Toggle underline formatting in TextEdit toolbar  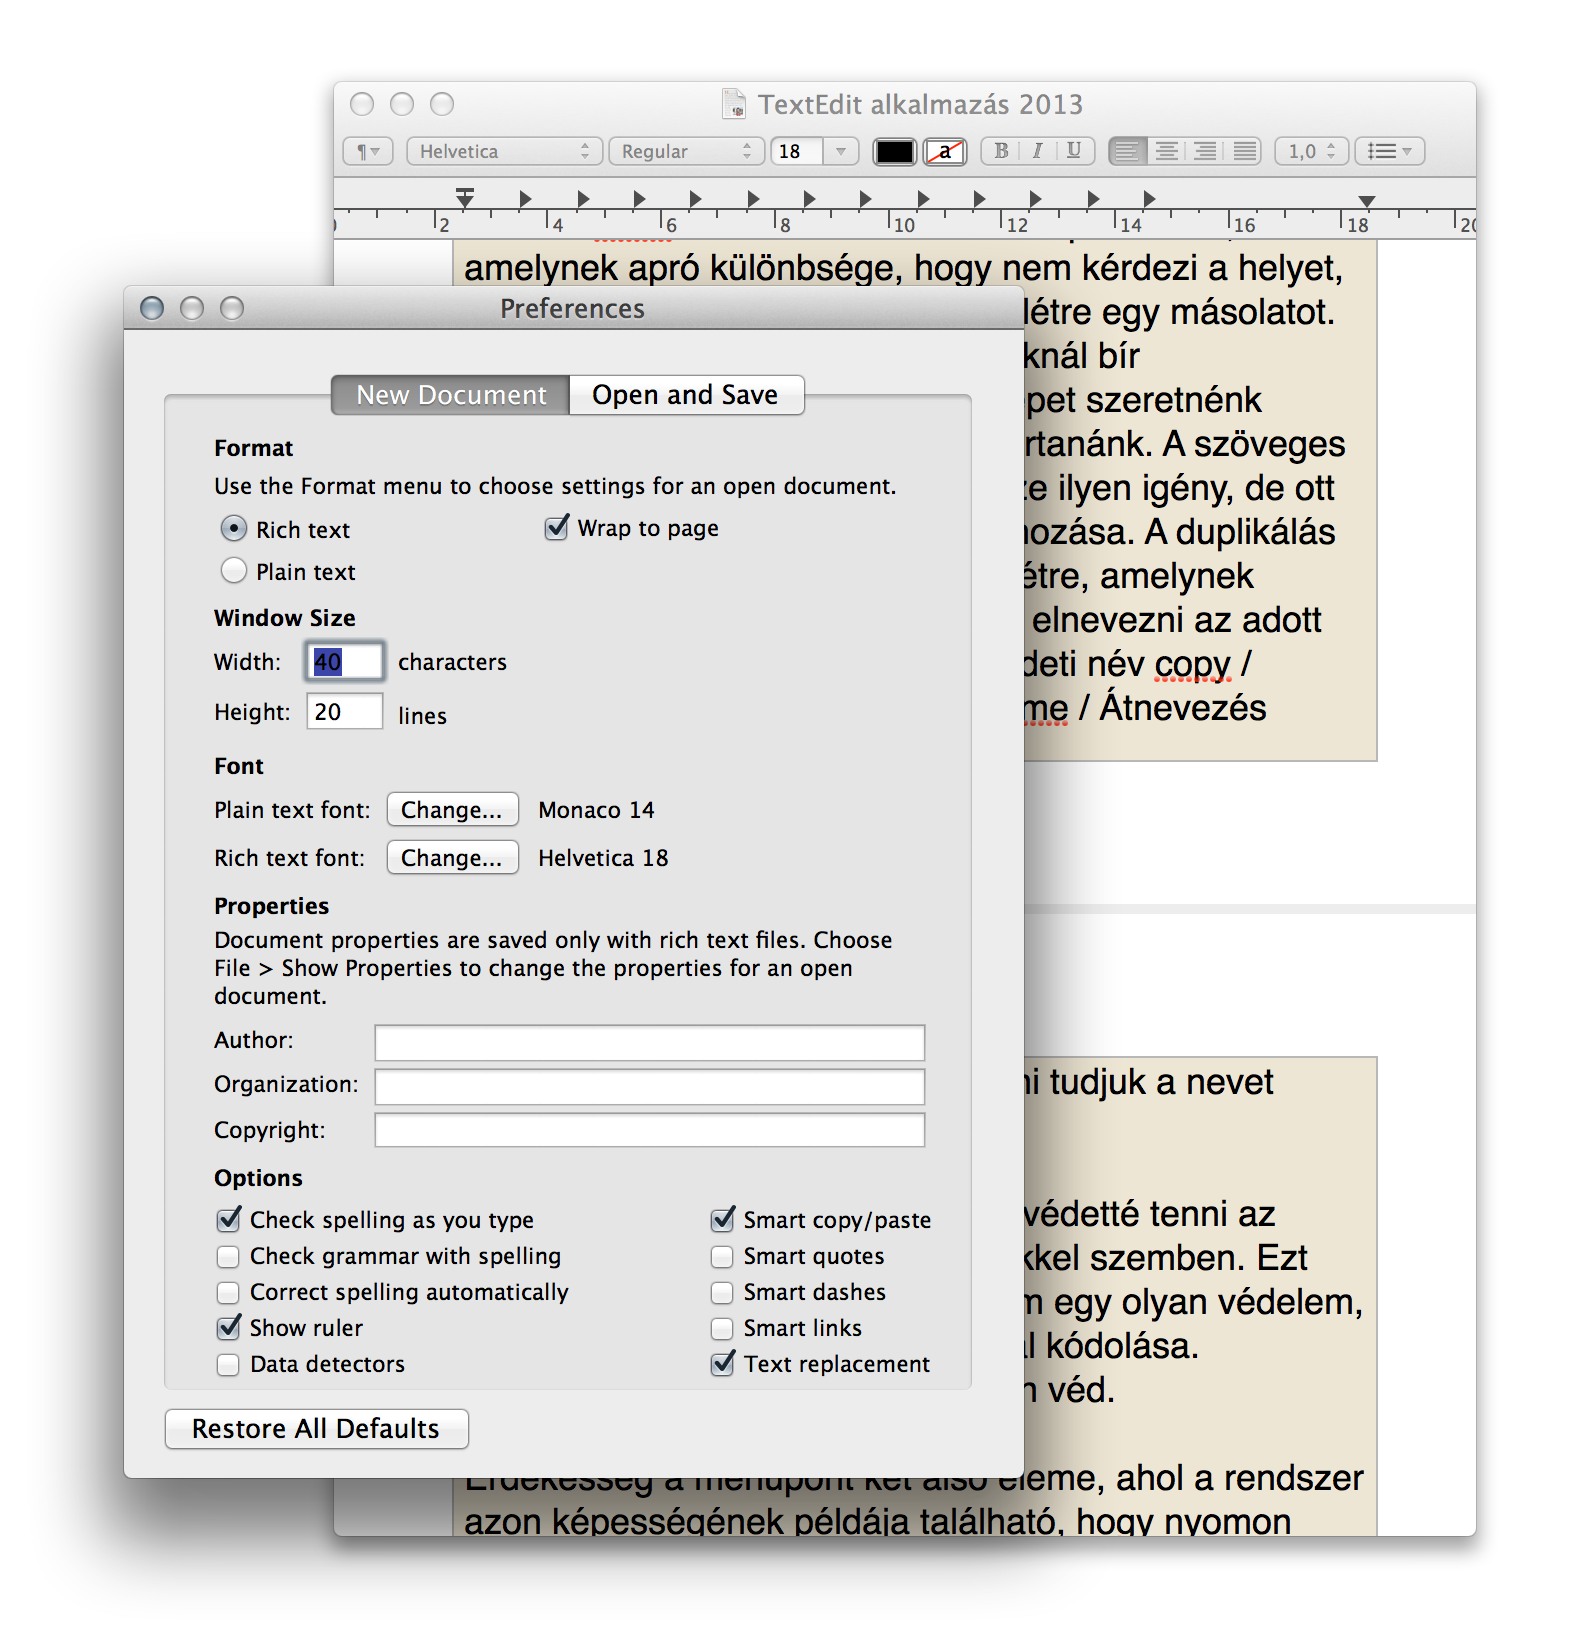coord(1074,151)
